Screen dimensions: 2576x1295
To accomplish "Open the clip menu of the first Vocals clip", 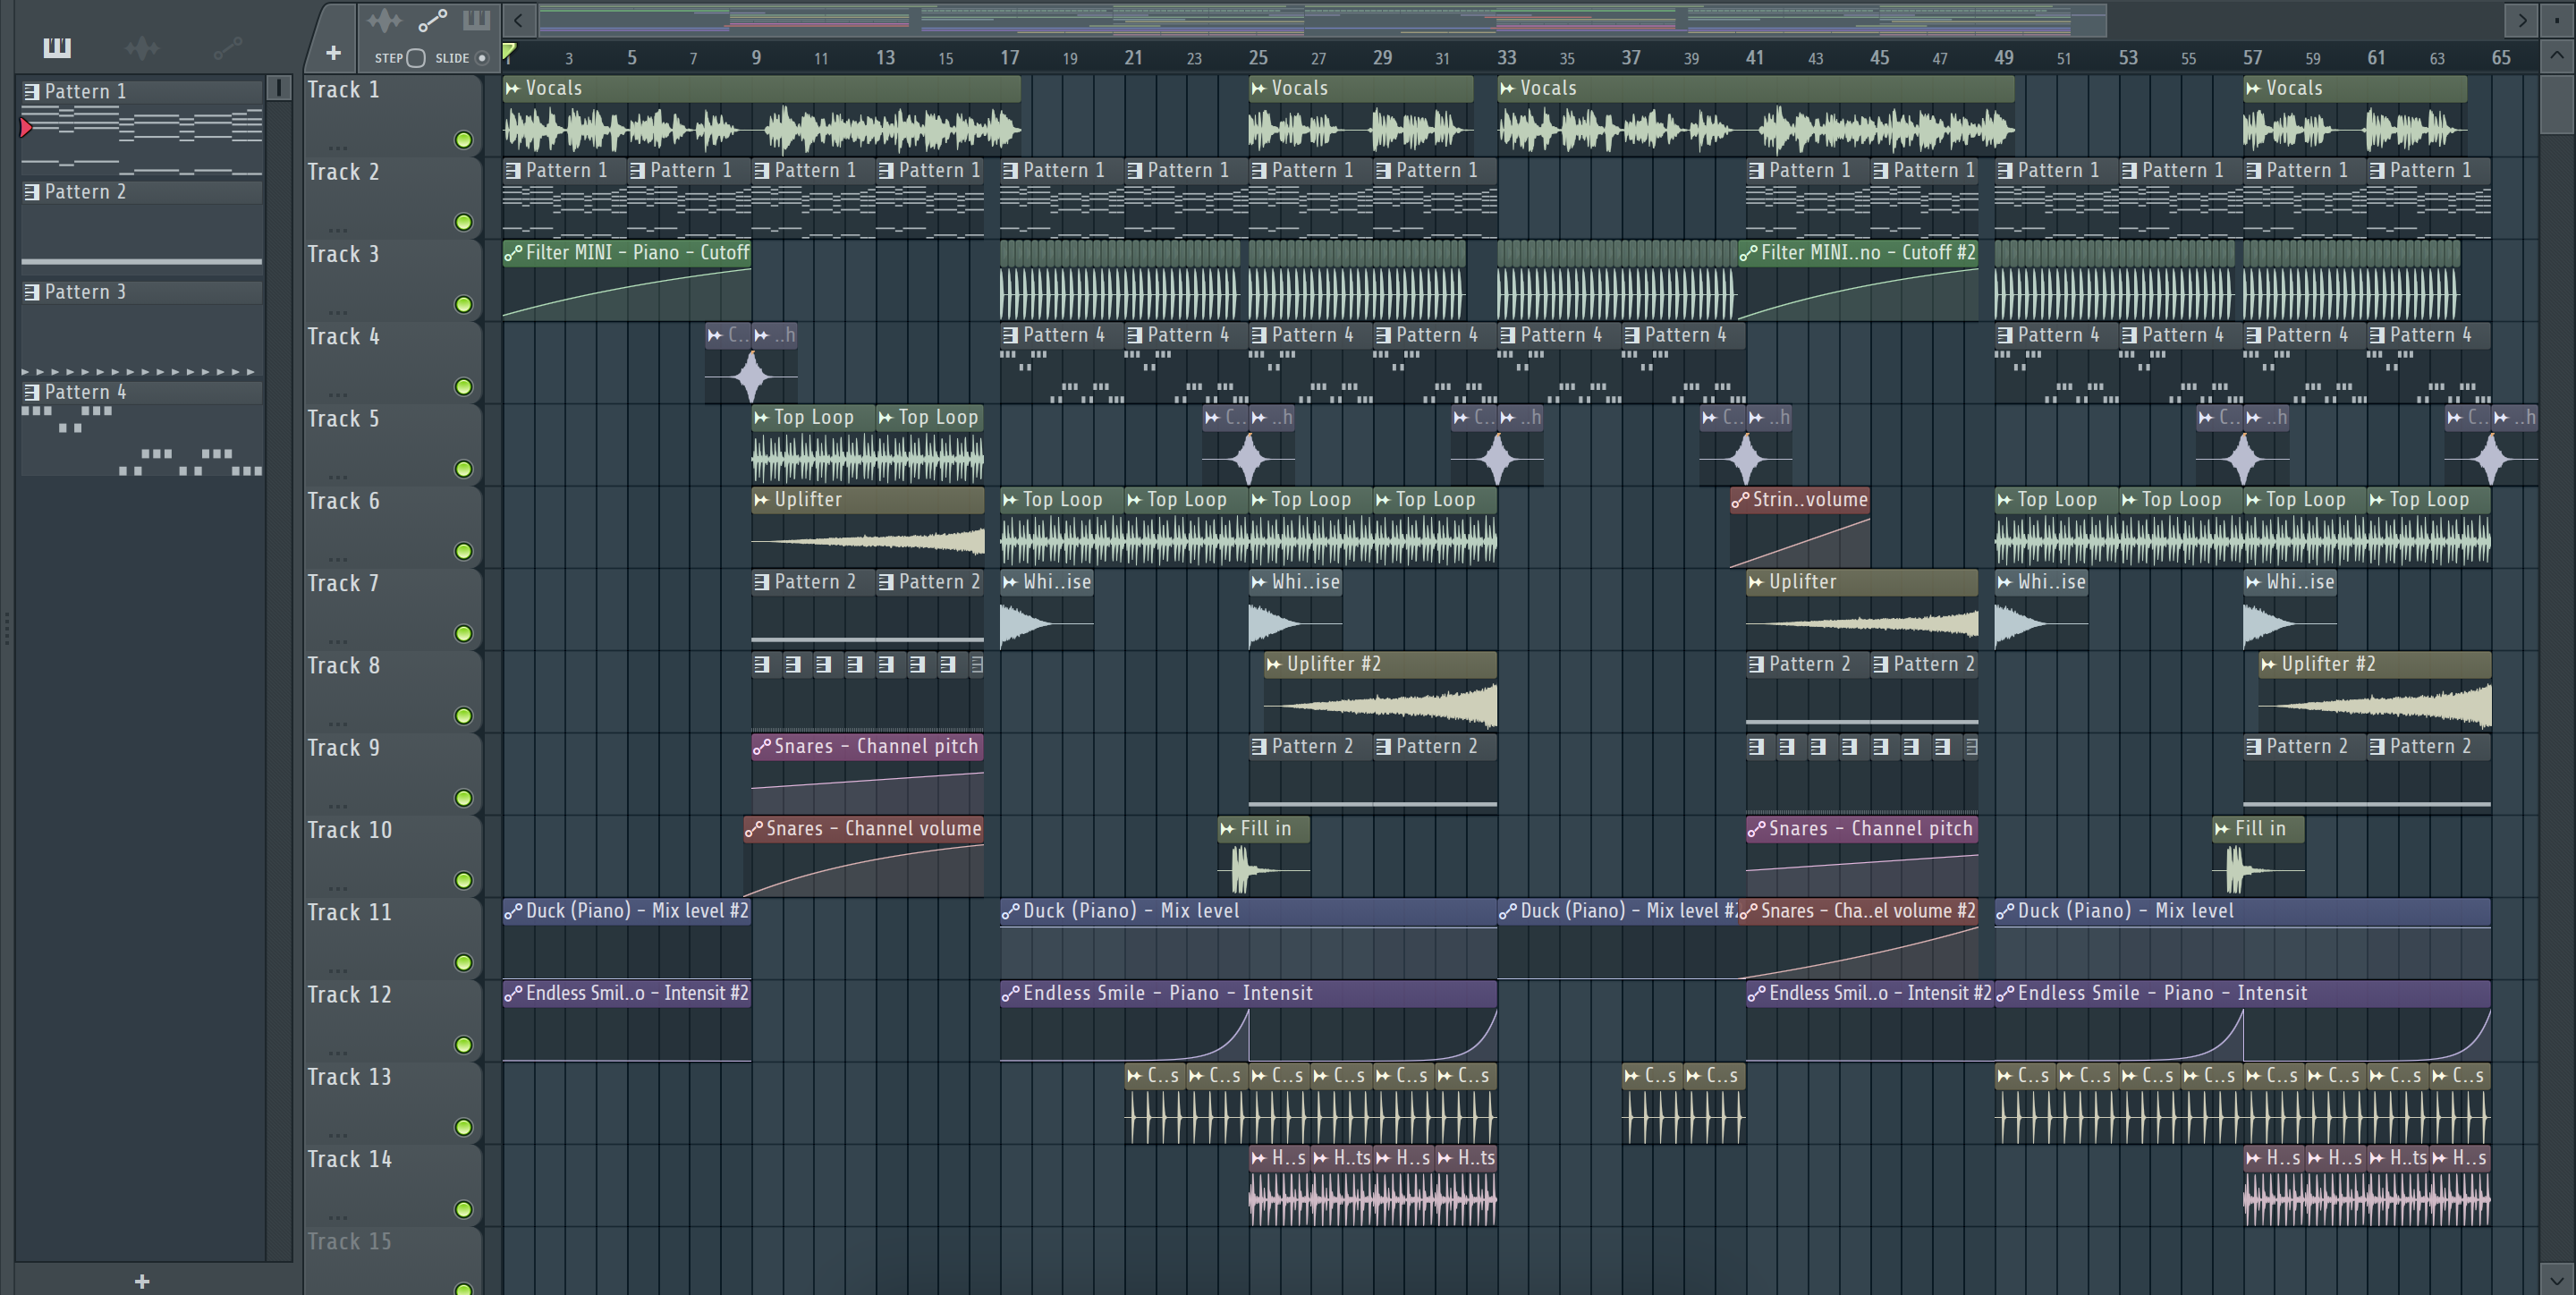I will click(x=512, y=88).
